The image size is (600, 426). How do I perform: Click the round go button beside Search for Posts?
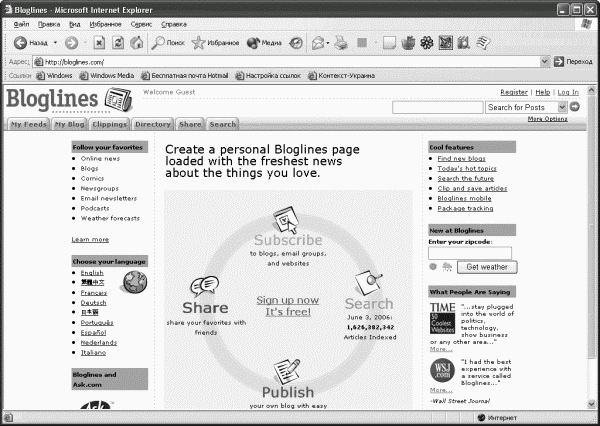[574, 107]
